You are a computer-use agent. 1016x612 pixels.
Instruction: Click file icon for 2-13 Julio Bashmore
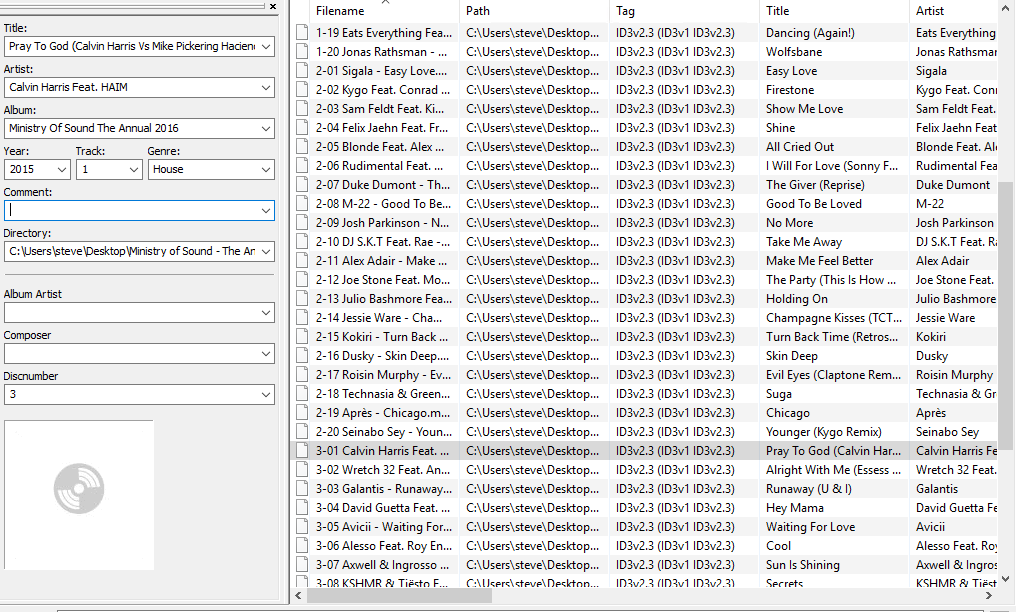click(x=302, y=299)
